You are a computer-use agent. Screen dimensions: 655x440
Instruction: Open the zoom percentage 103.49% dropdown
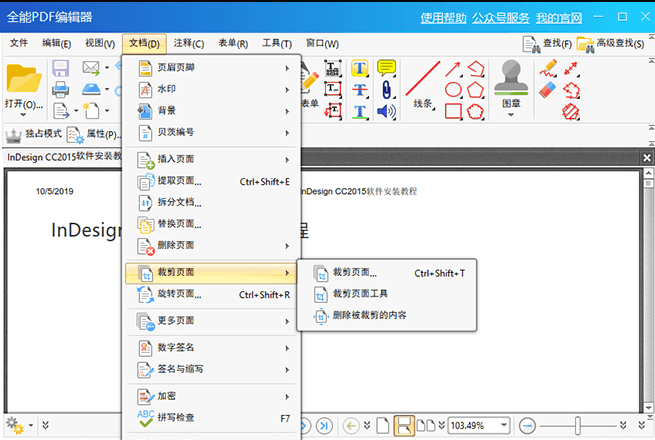505,425
